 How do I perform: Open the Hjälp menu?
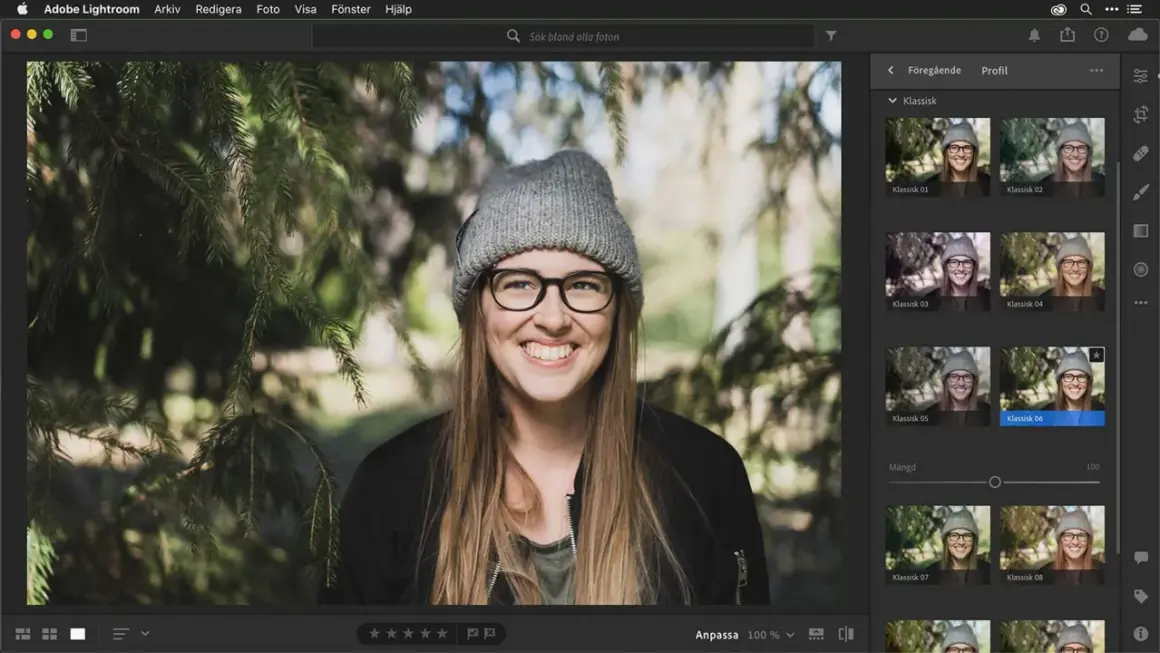click(x=398, y=9)
